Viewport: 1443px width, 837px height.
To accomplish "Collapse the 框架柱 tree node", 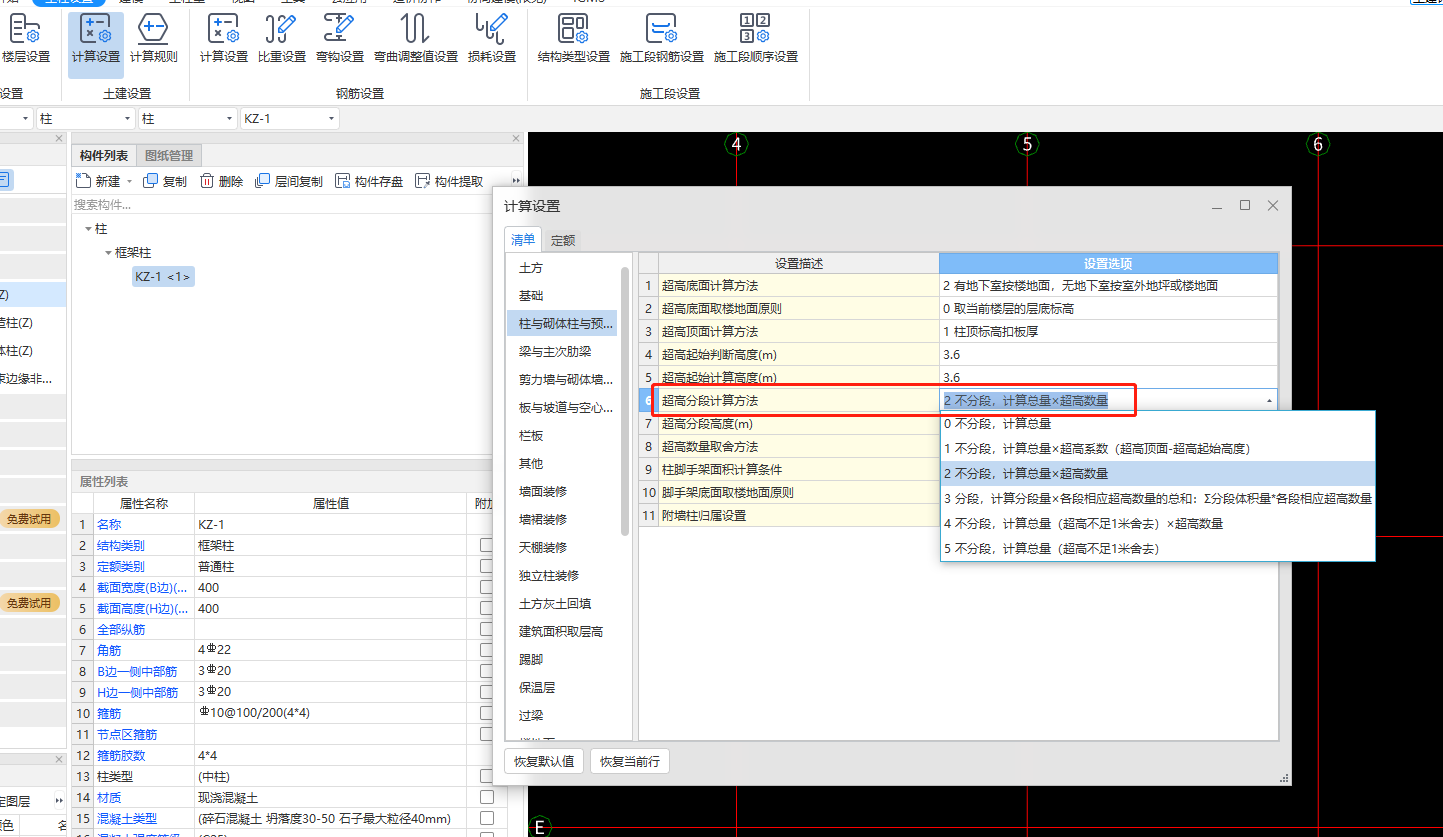I will coord(108,253).
